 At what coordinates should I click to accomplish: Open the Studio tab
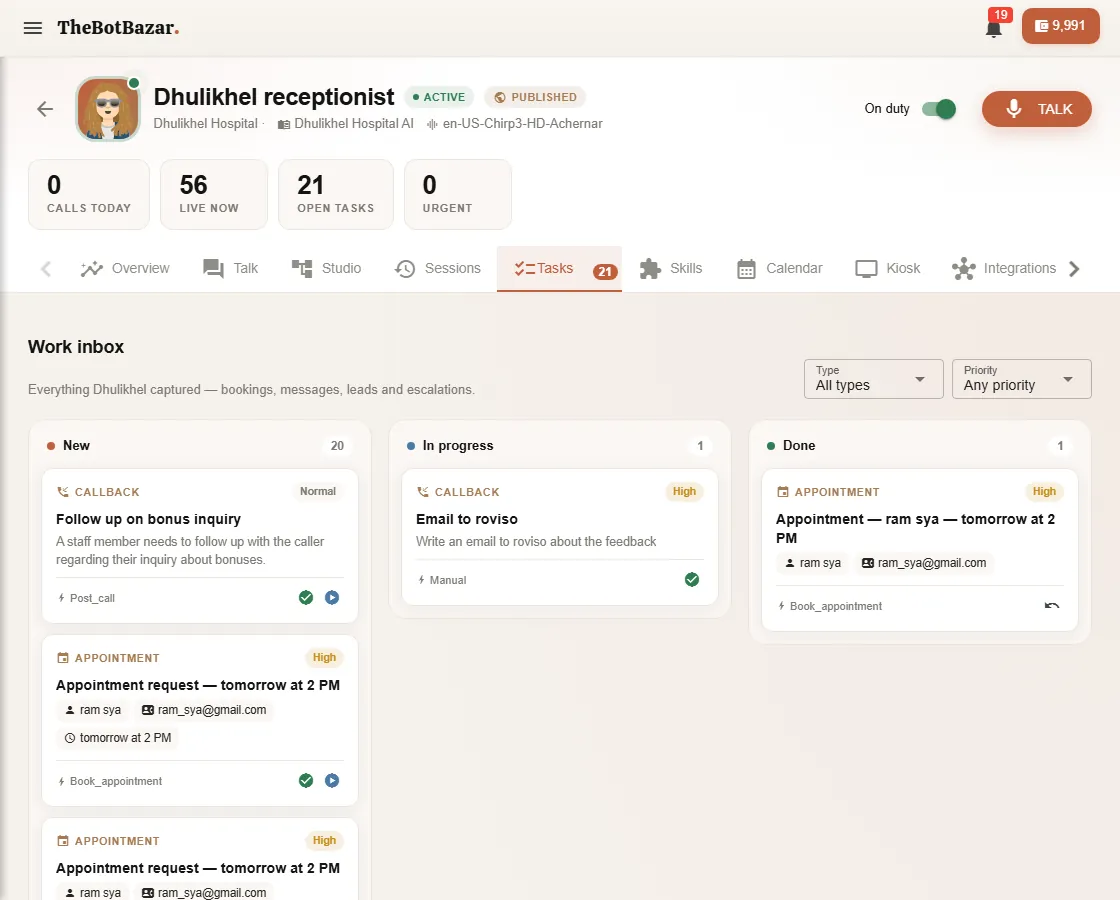click(326, 269)
